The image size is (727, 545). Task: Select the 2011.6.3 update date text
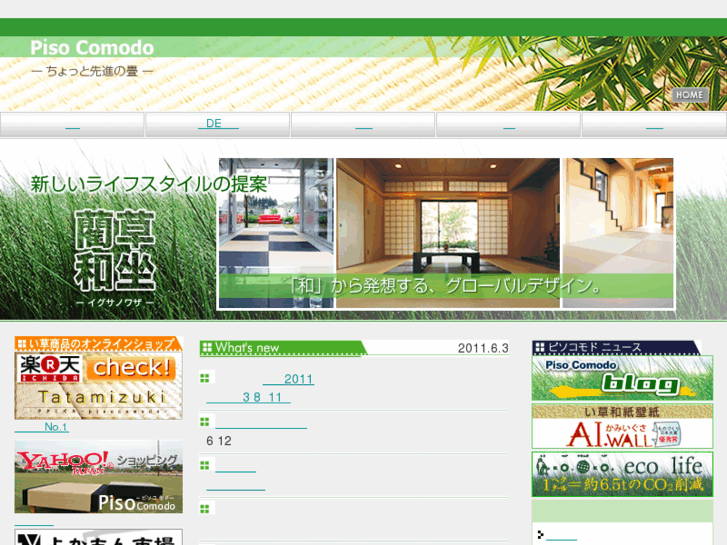pyautogui.click(x=483, y=348)
